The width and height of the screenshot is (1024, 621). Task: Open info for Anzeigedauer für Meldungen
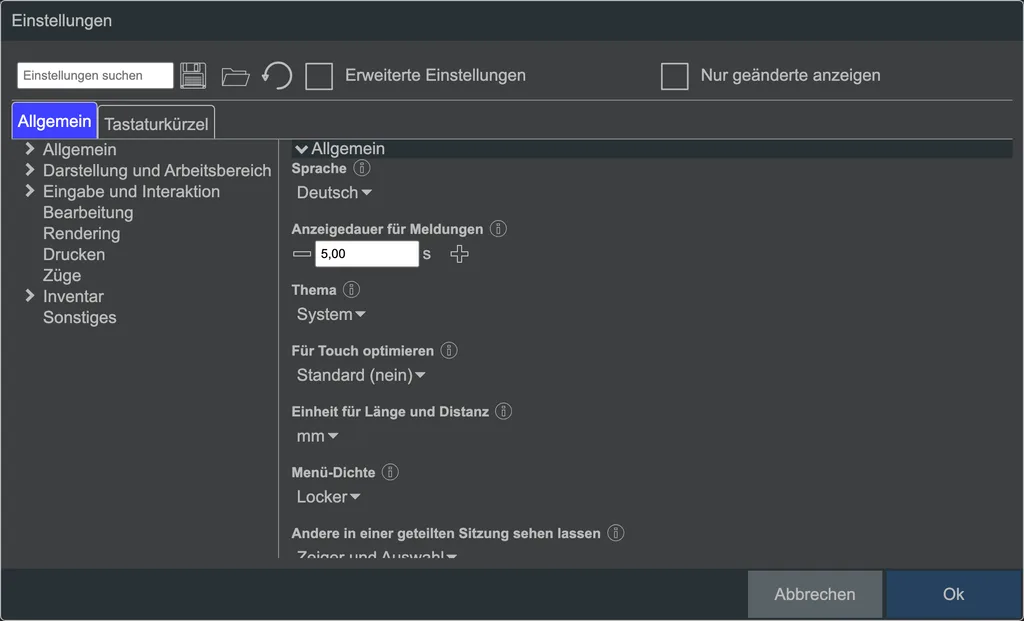point(498,229)
